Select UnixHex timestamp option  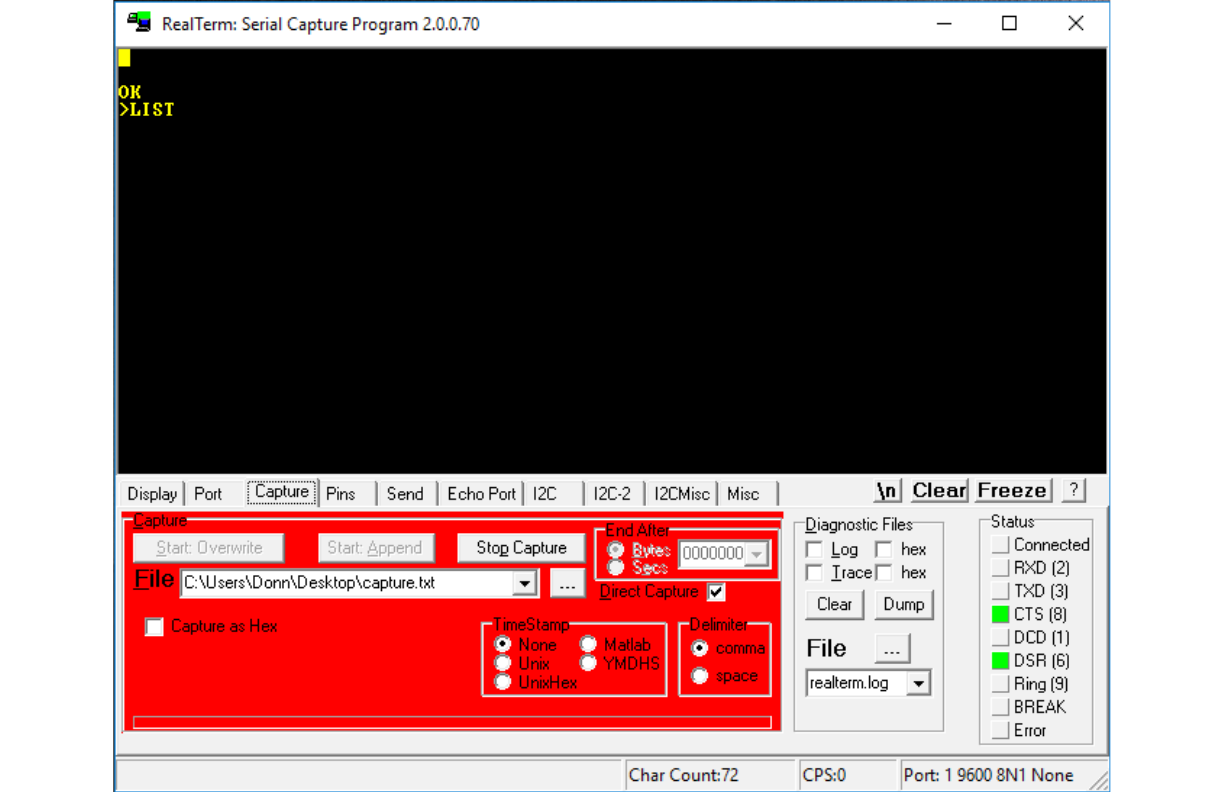504,682
